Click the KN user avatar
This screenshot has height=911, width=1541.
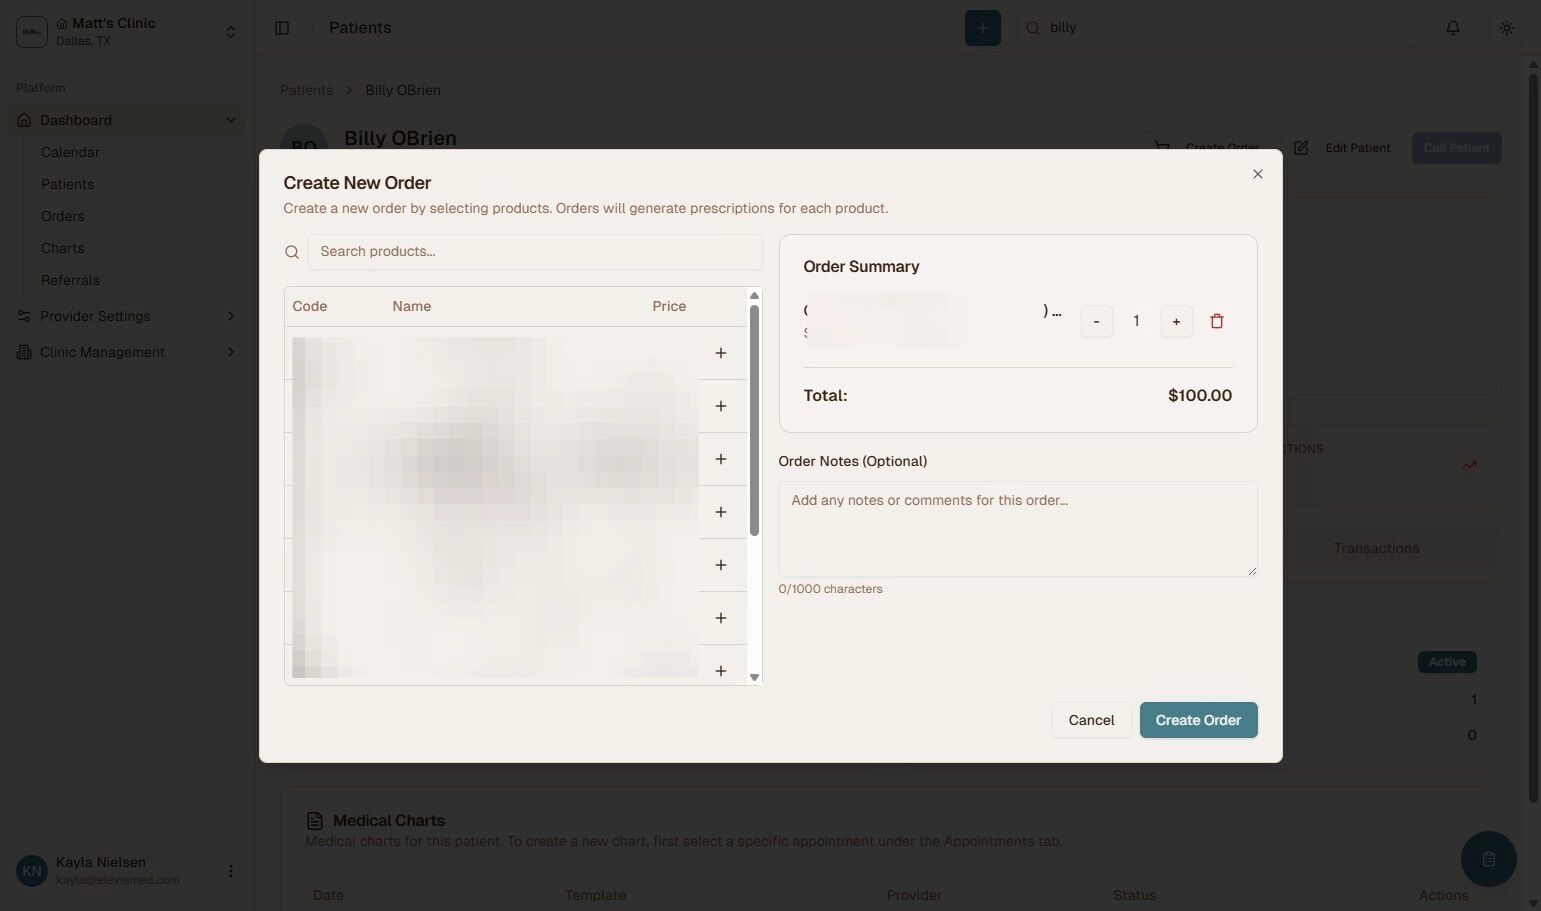click(32, 871)
